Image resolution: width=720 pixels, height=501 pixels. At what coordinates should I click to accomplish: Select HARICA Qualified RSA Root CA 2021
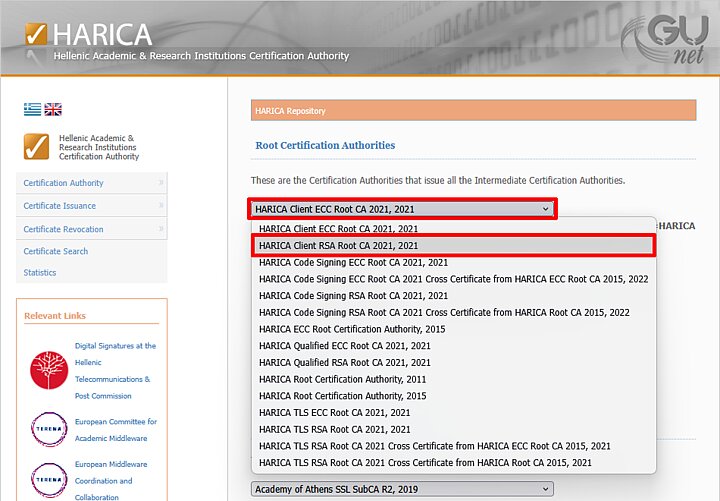click(x=344, y=362)
